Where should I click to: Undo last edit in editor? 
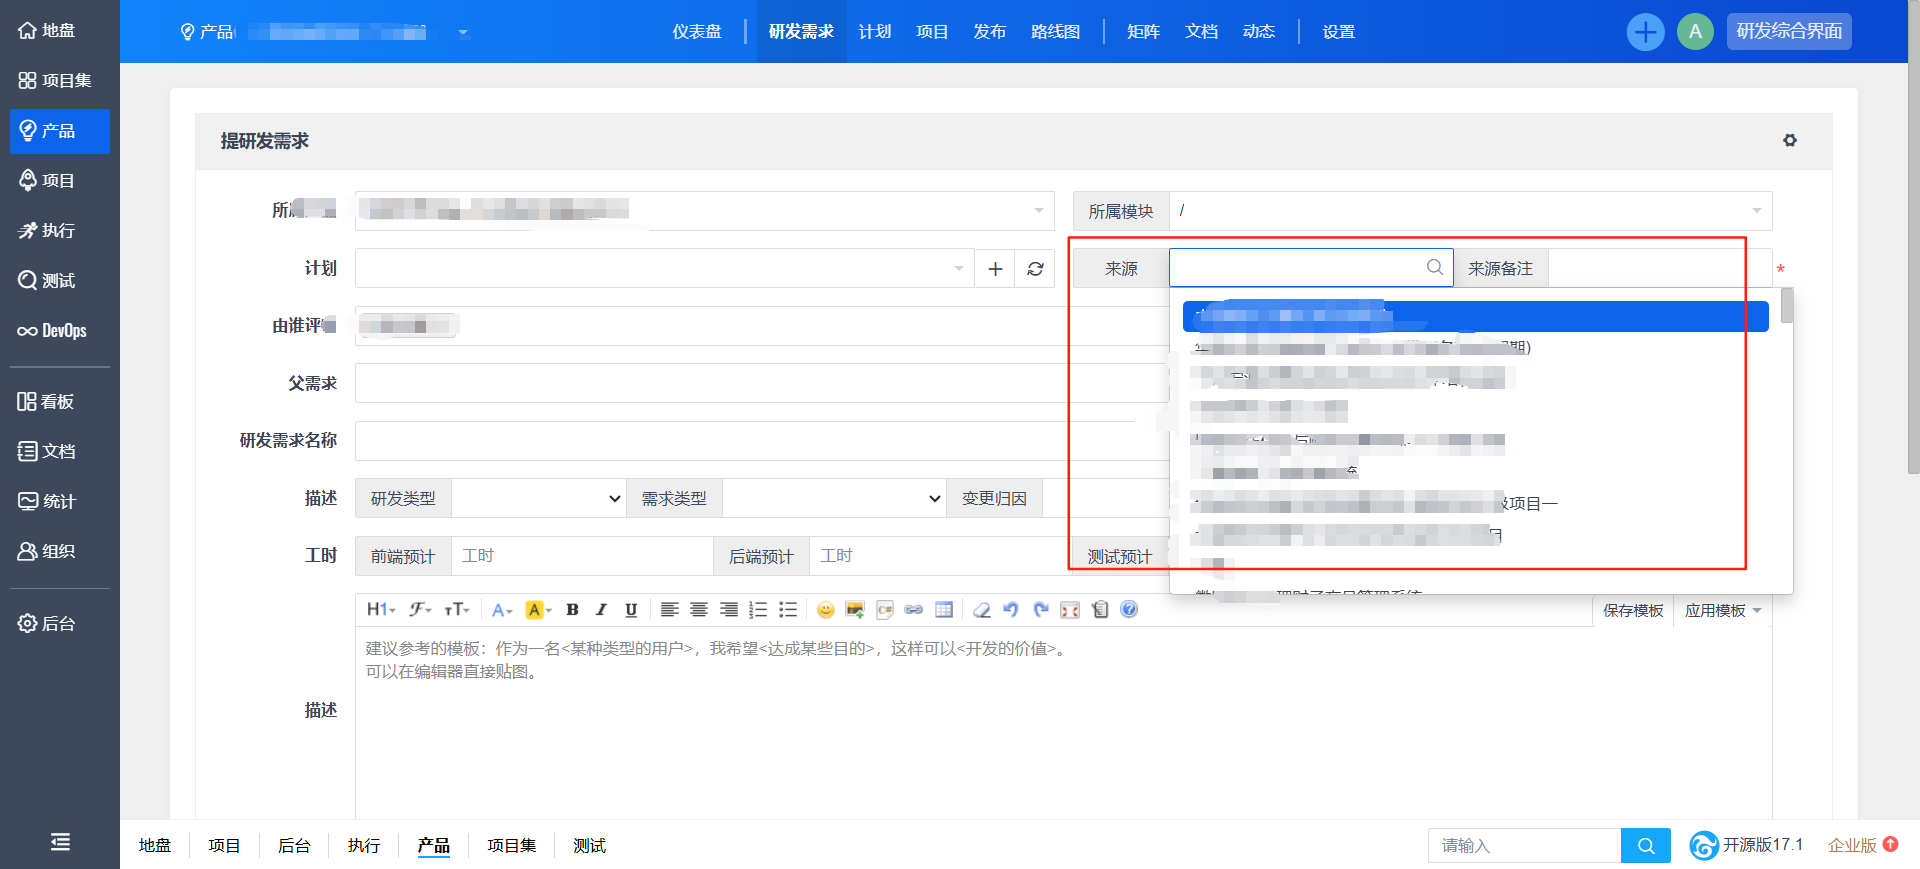tap(1011, 610)
